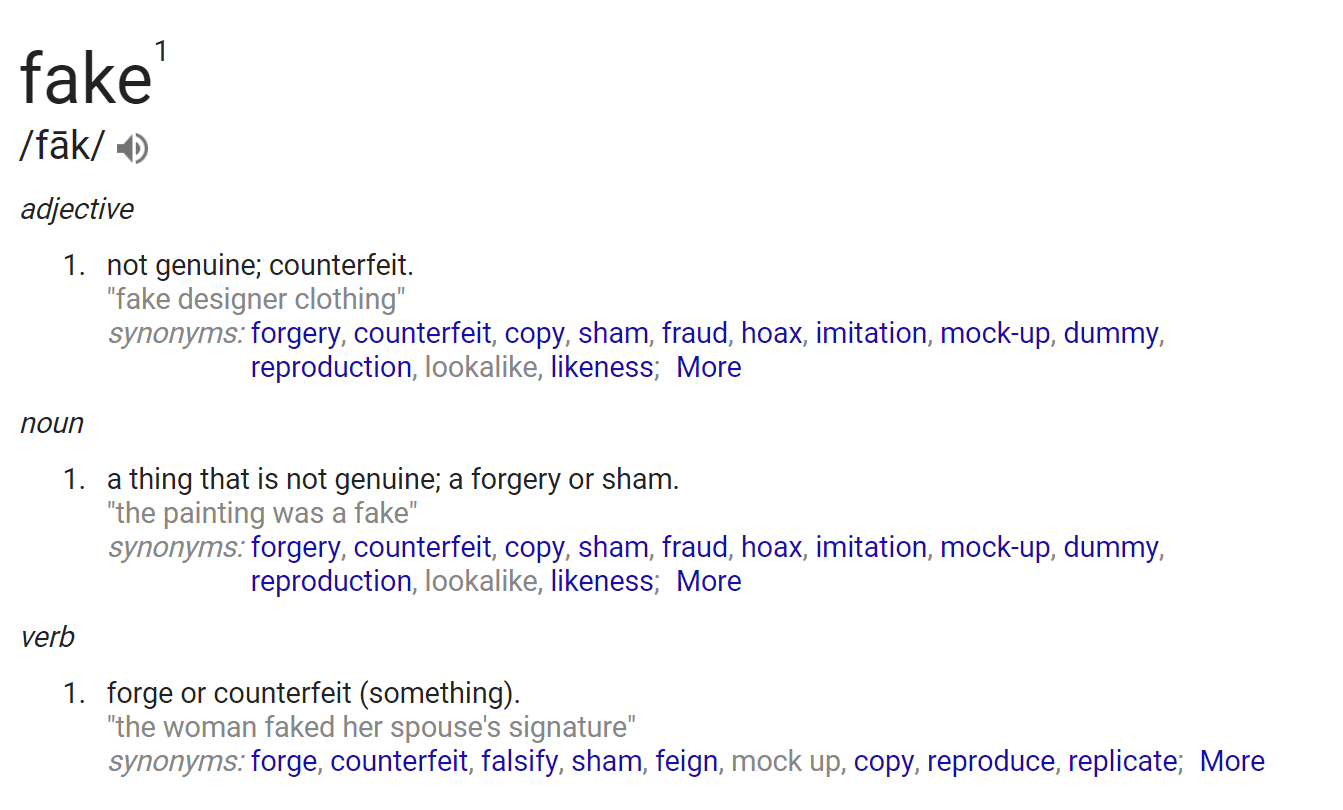Open the adjective synonym link "forgery"
Screen dimensions: 1343x810
(295, 334)
